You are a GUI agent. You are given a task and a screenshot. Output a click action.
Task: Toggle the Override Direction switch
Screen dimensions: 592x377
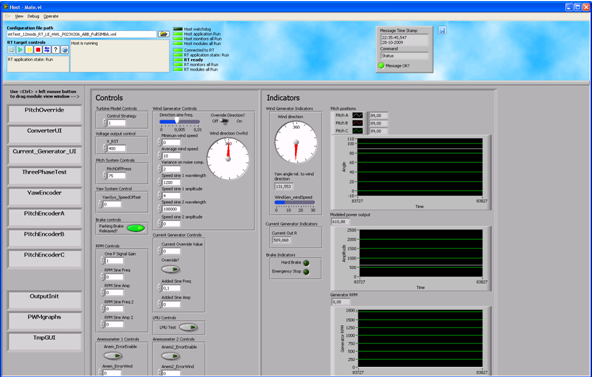[225, 121]
